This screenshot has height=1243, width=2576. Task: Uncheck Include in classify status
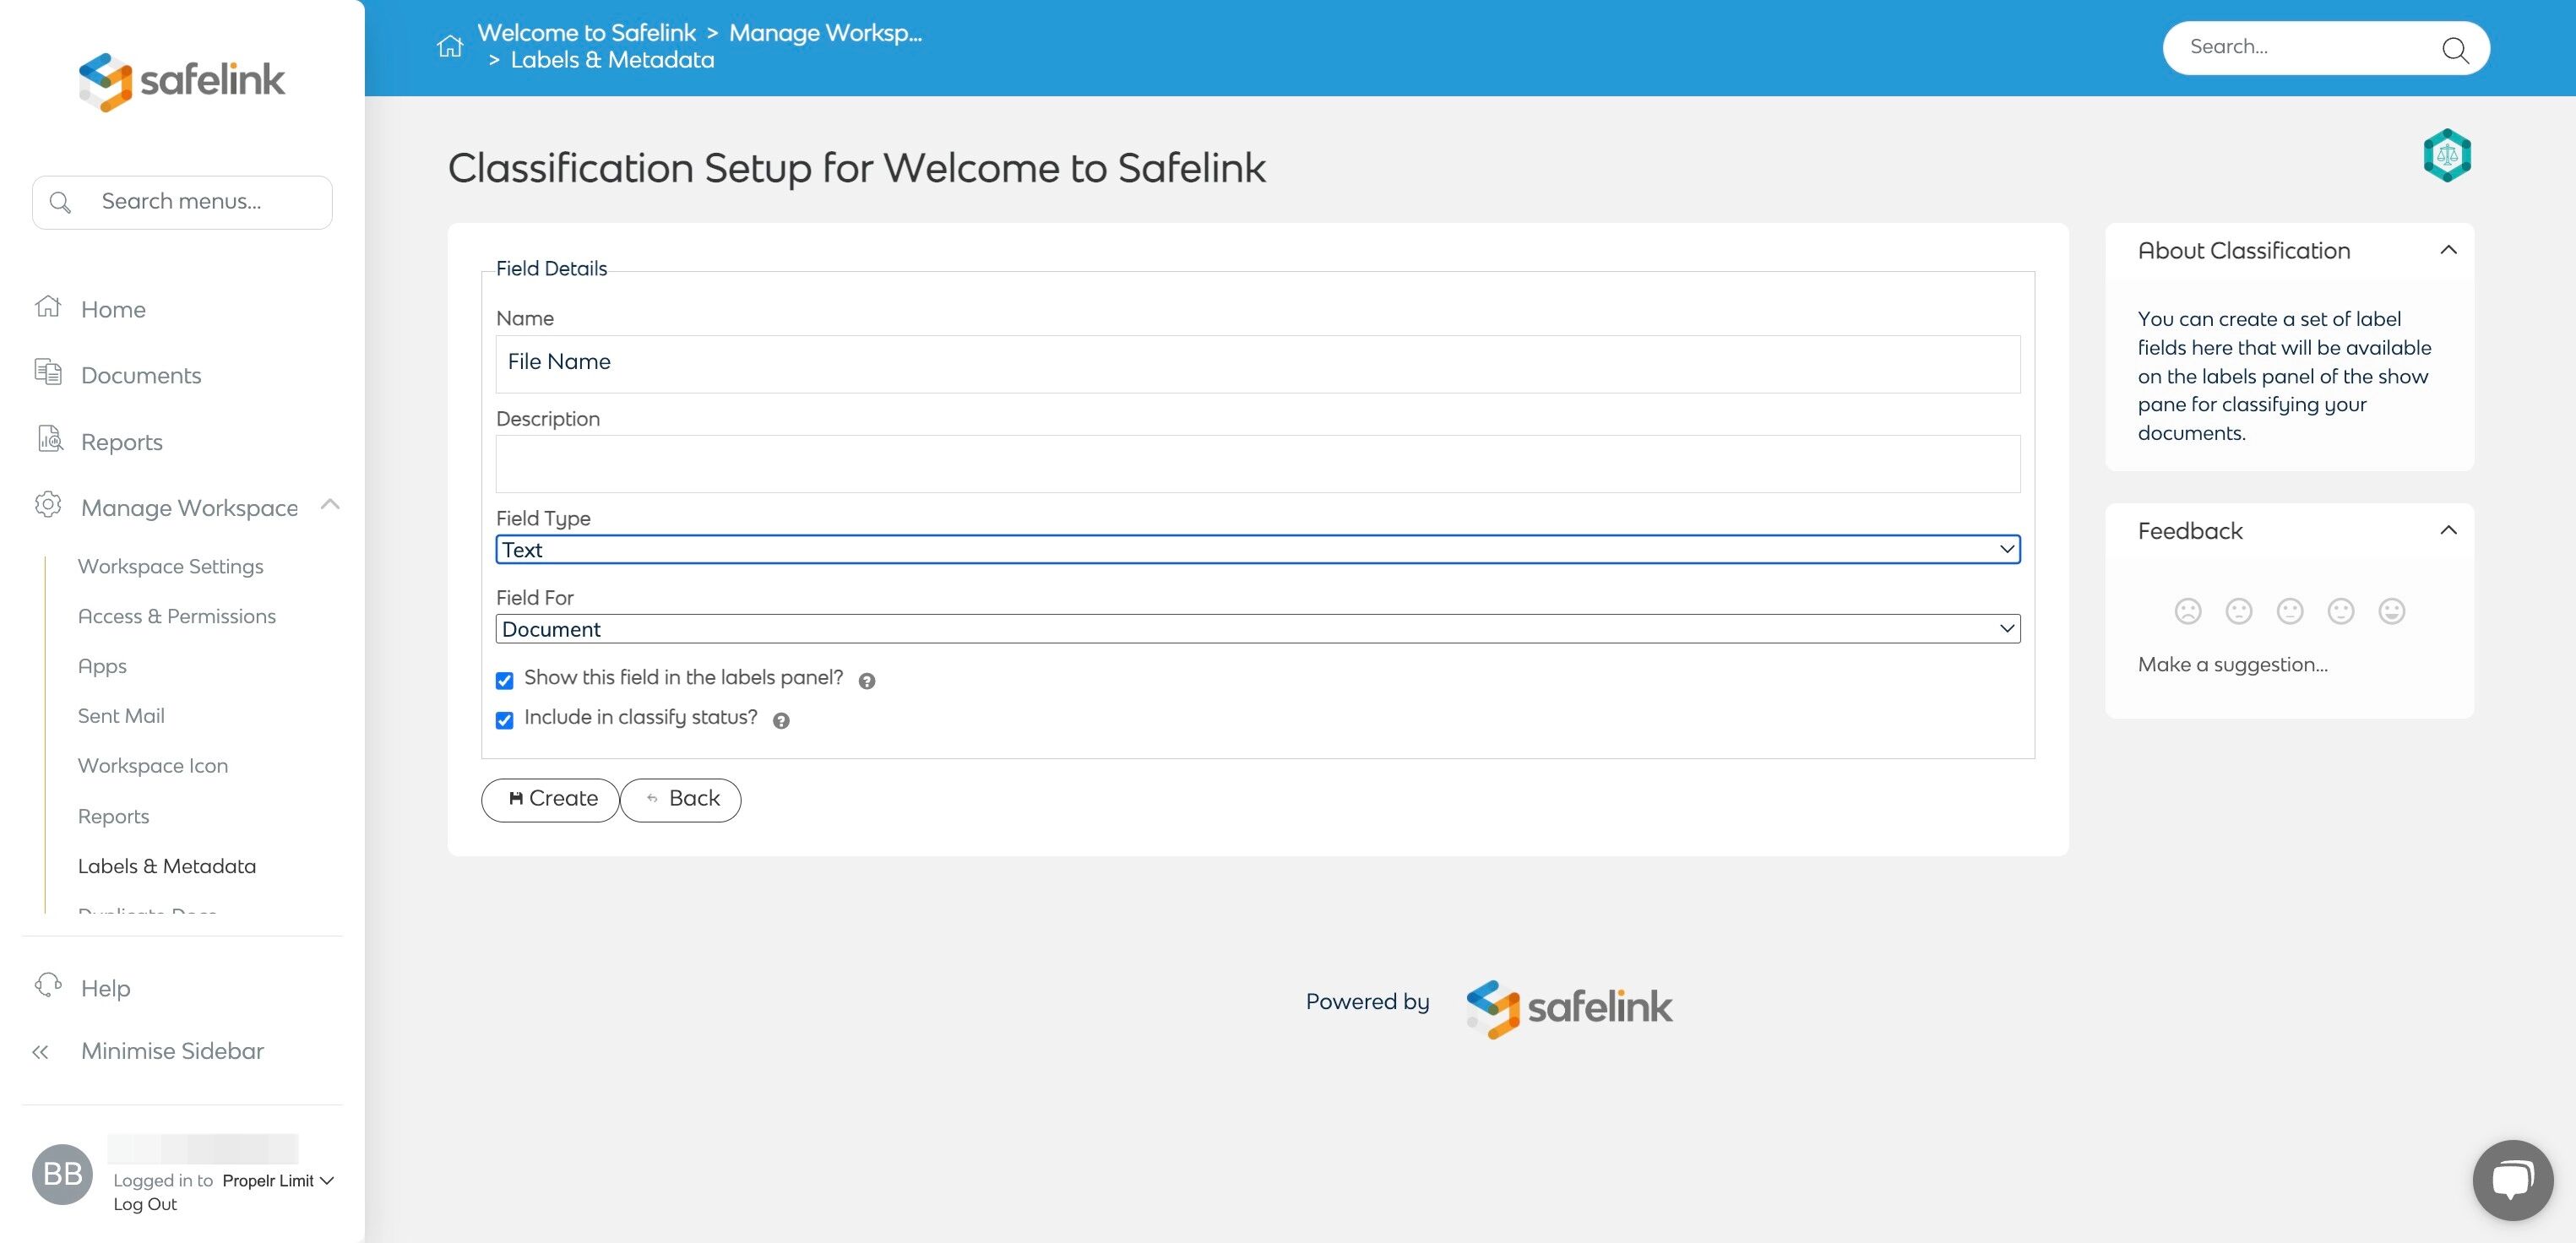point(505,721)
